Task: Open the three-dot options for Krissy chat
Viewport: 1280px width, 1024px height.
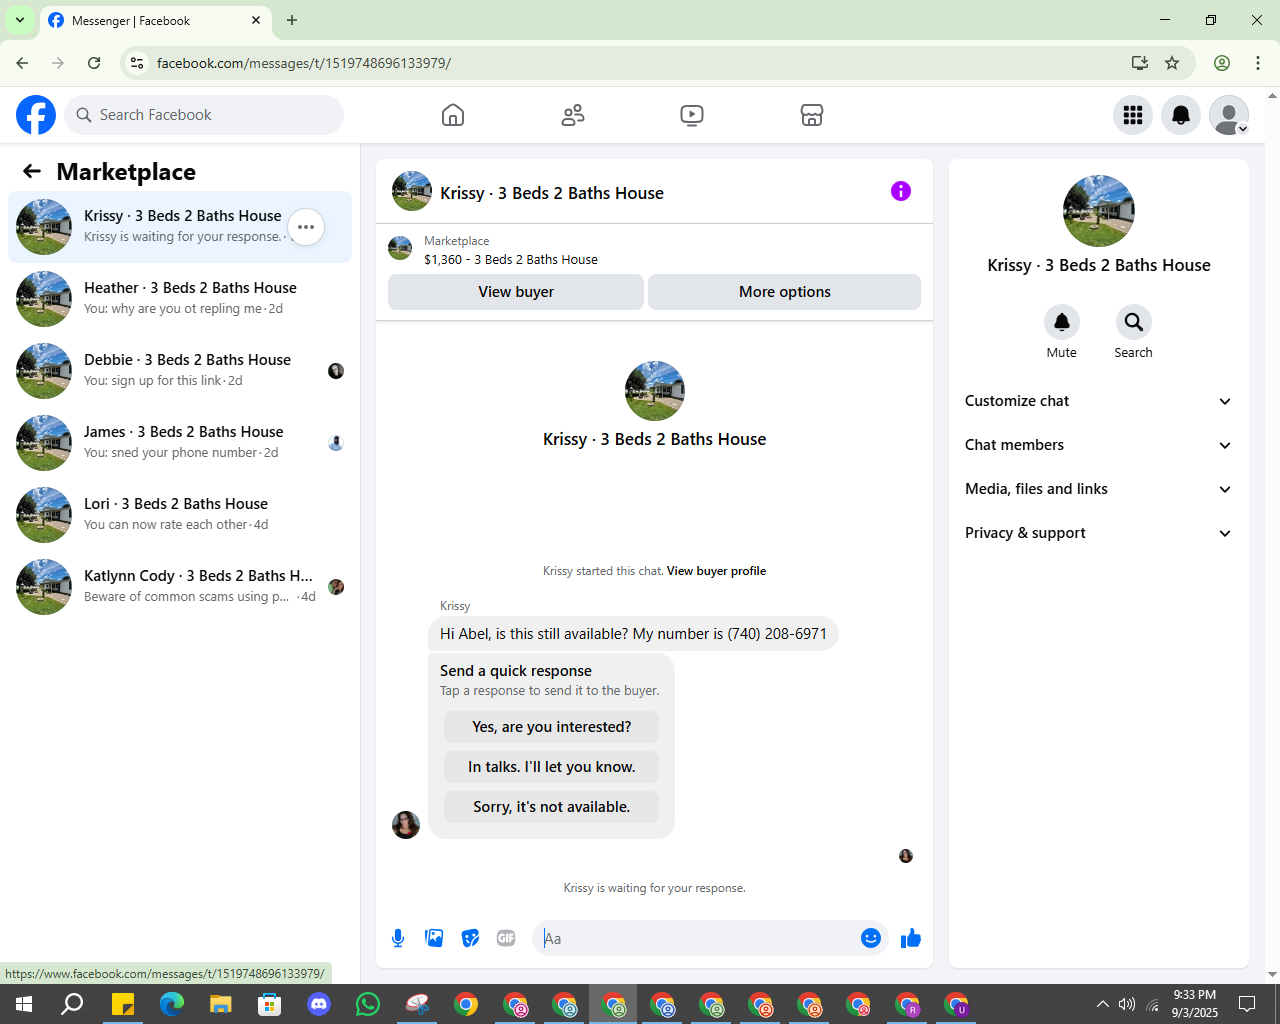Action: (x=306, y=227)
